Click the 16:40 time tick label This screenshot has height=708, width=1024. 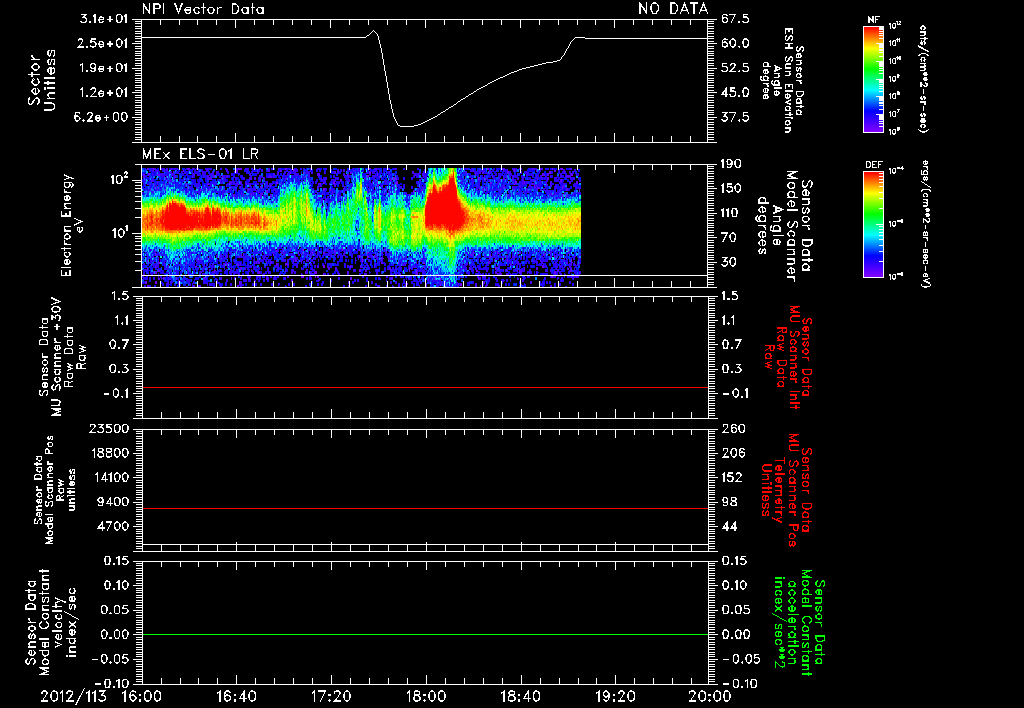tap(236, 696)
